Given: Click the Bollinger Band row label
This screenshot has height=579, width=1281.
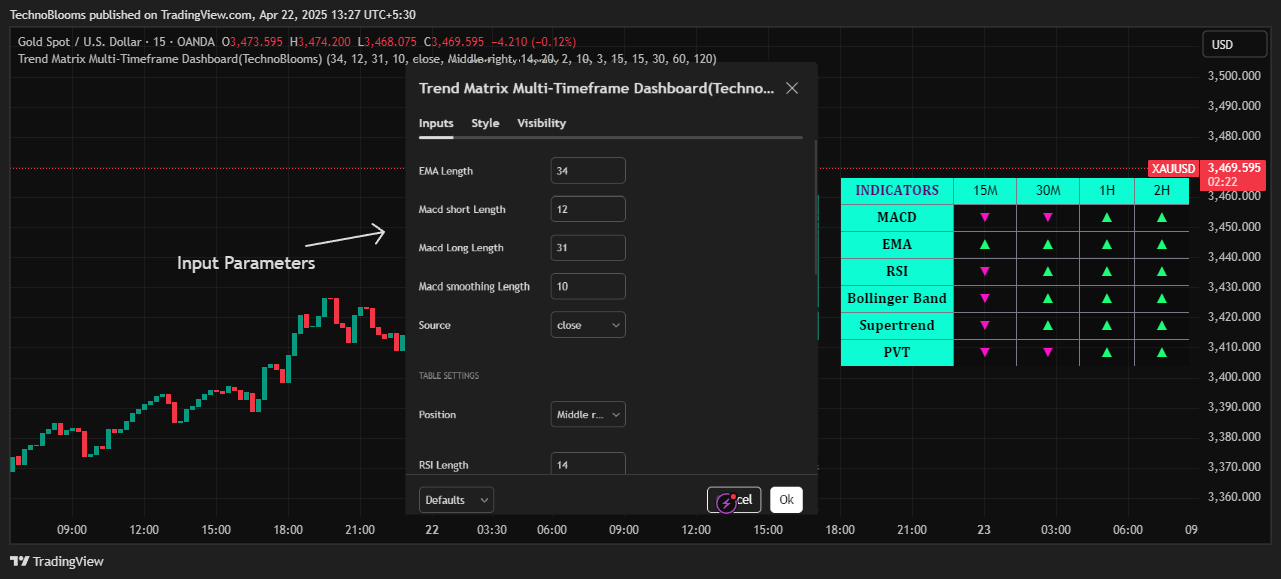Looking at the screenshot, I should pyautogui.click(x=897, y=298).
